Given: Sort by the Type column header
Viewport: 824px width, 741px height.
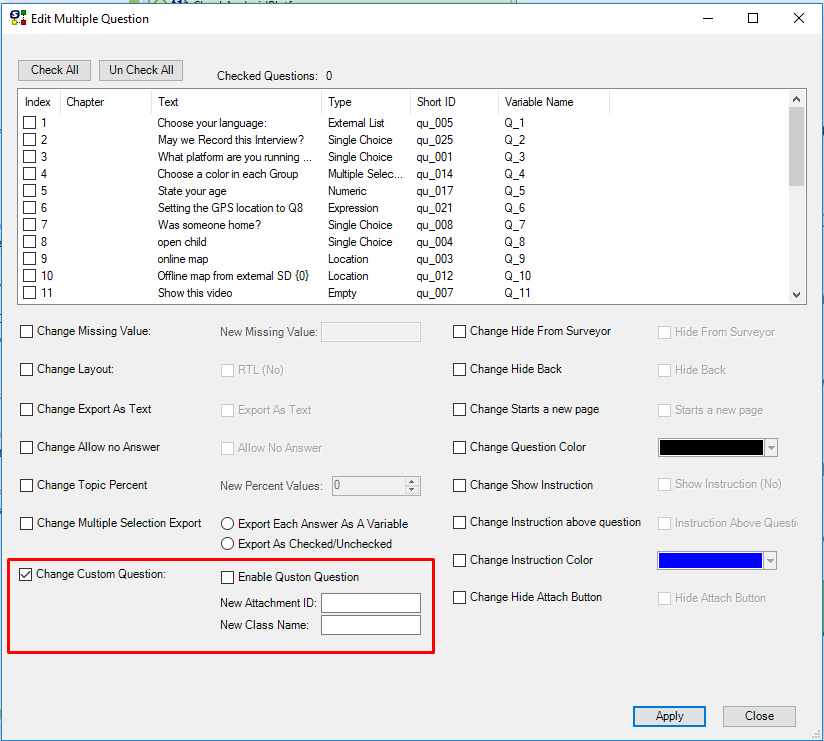Looking at the screenshot, I should click(366, 102).
